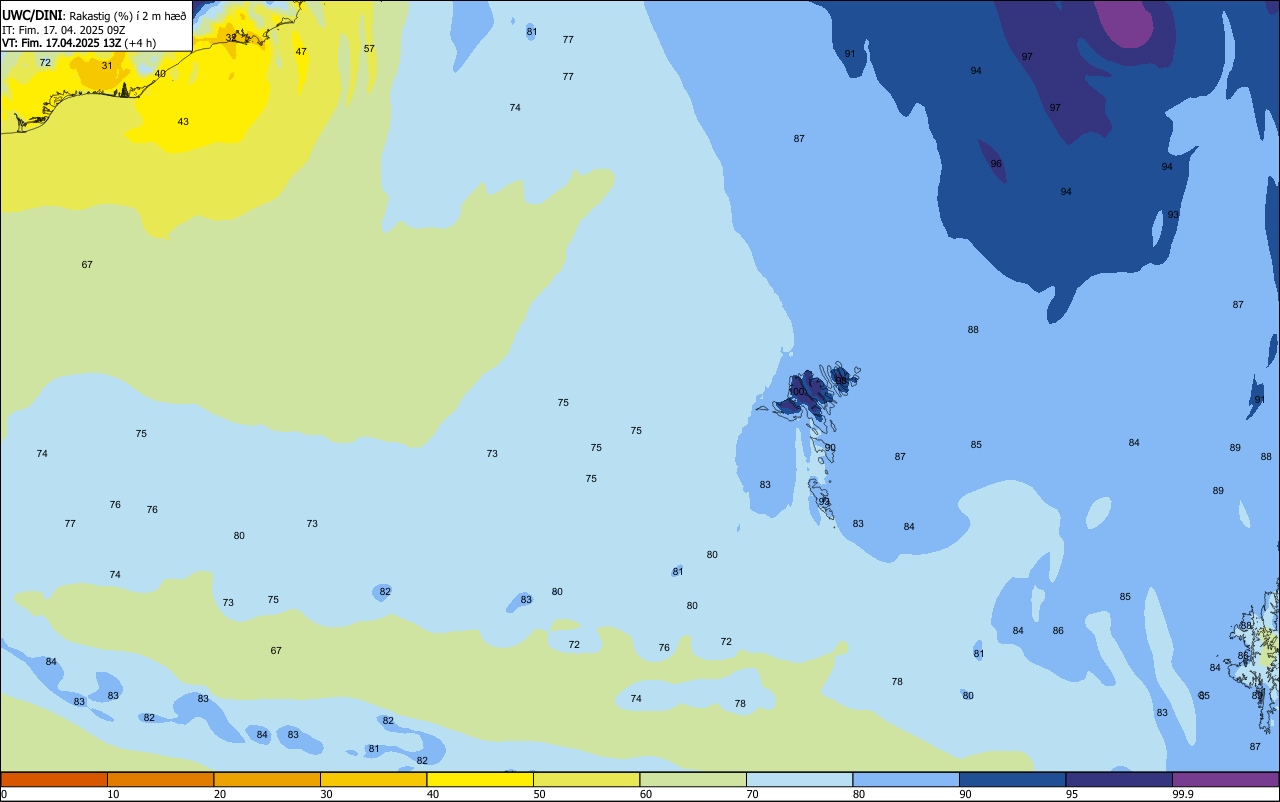Click the humidity value '57' near the top
Image resolution: width=1280 pixels, height=802 pixels.
[369, 49]
